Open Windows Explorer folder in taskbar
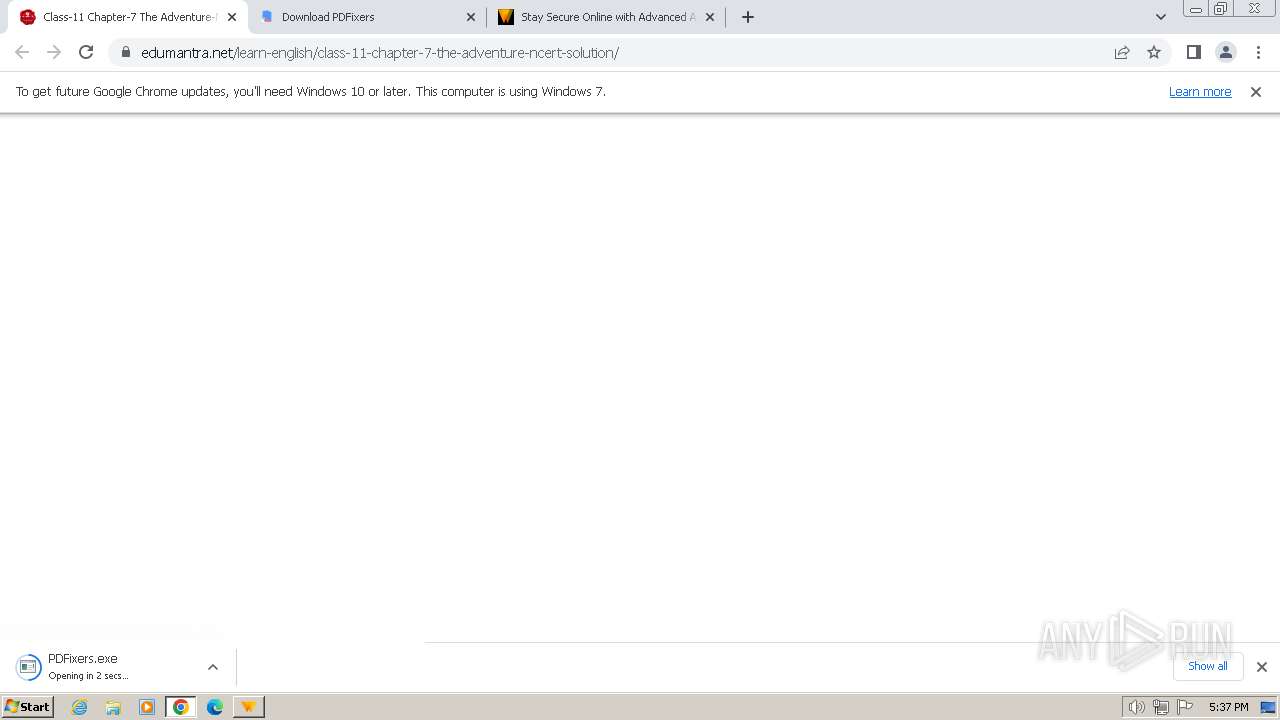This screenshot has height=720, width=1280. click(x=113, y=707)
